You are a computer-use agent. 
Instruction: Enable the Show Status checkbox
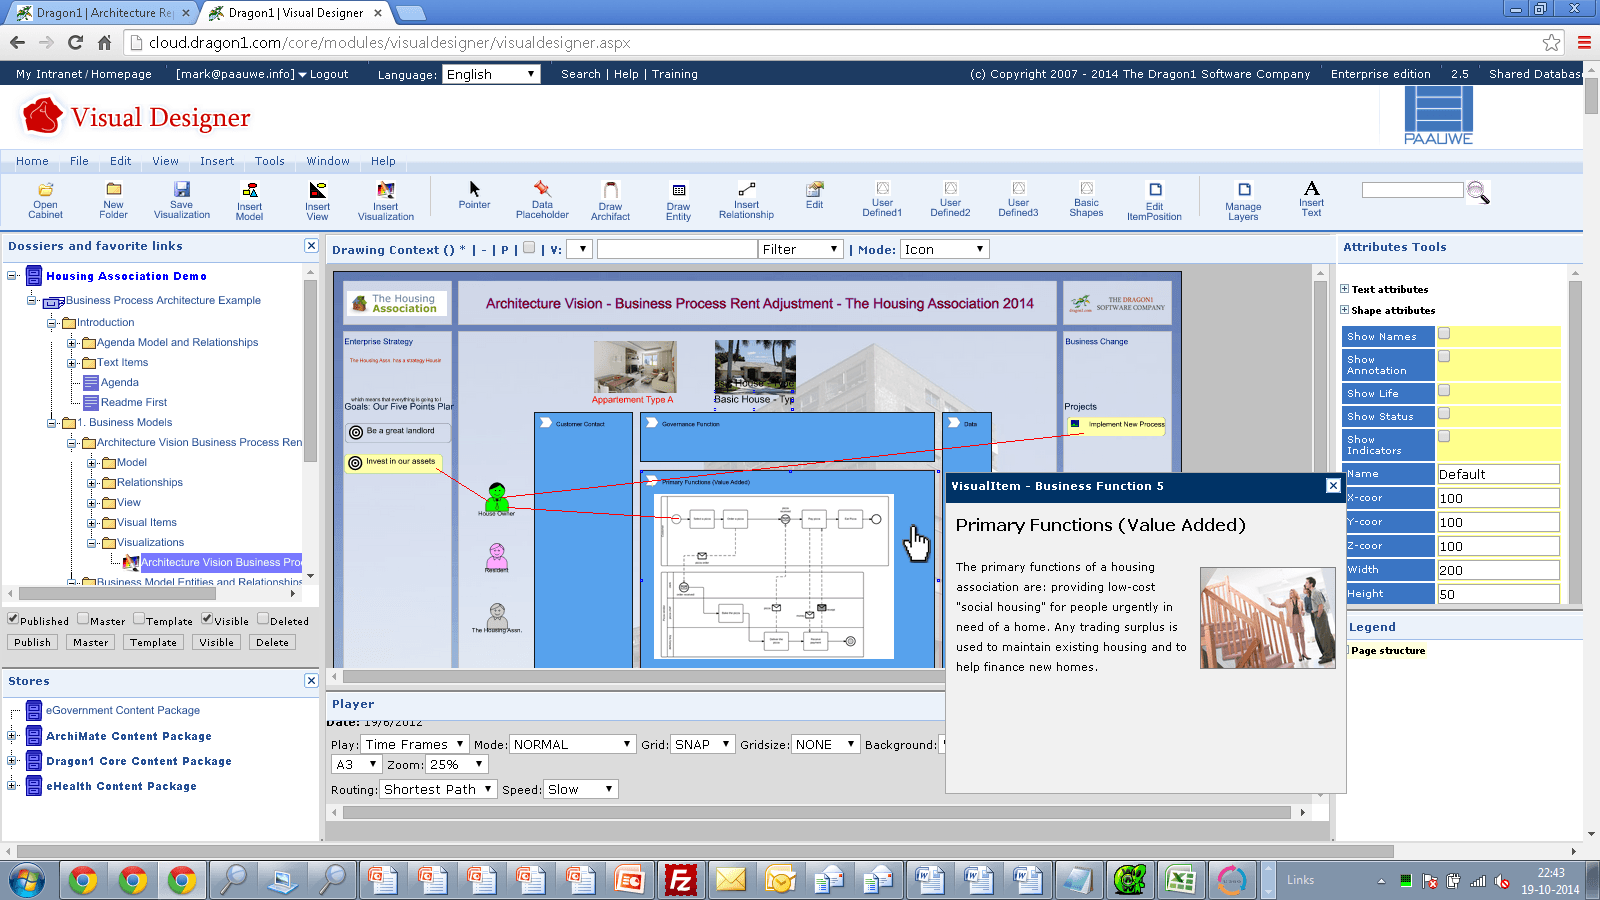click(1444, 414)
